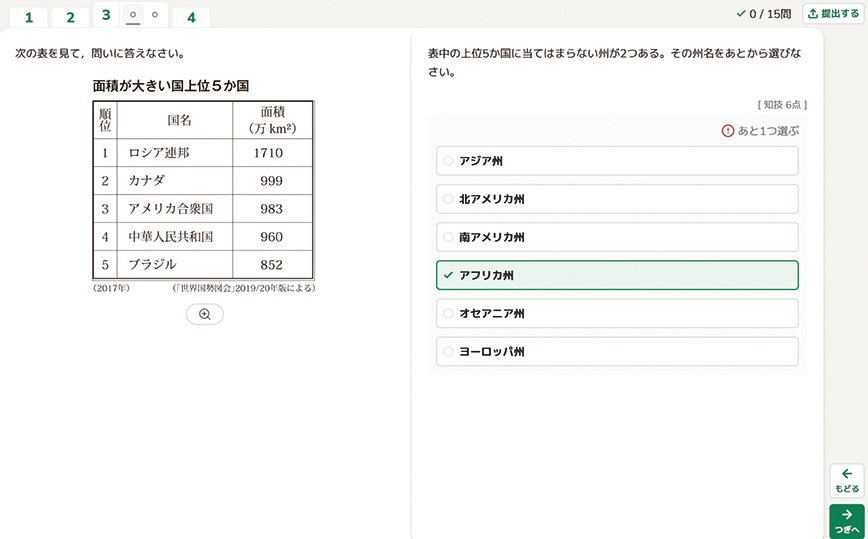Deselect the checked アフリカ州 option
868x539 pixels.
tap(617, 275)
